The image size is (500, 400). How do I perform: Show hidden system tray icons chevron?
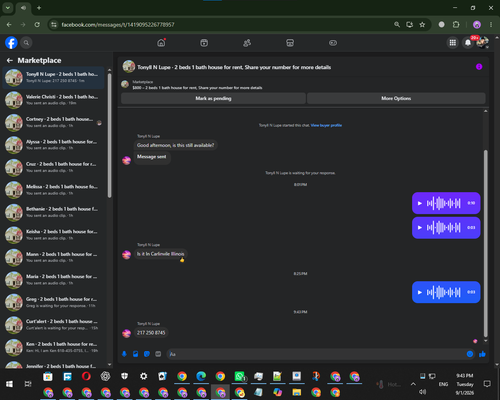coord(413,384)
